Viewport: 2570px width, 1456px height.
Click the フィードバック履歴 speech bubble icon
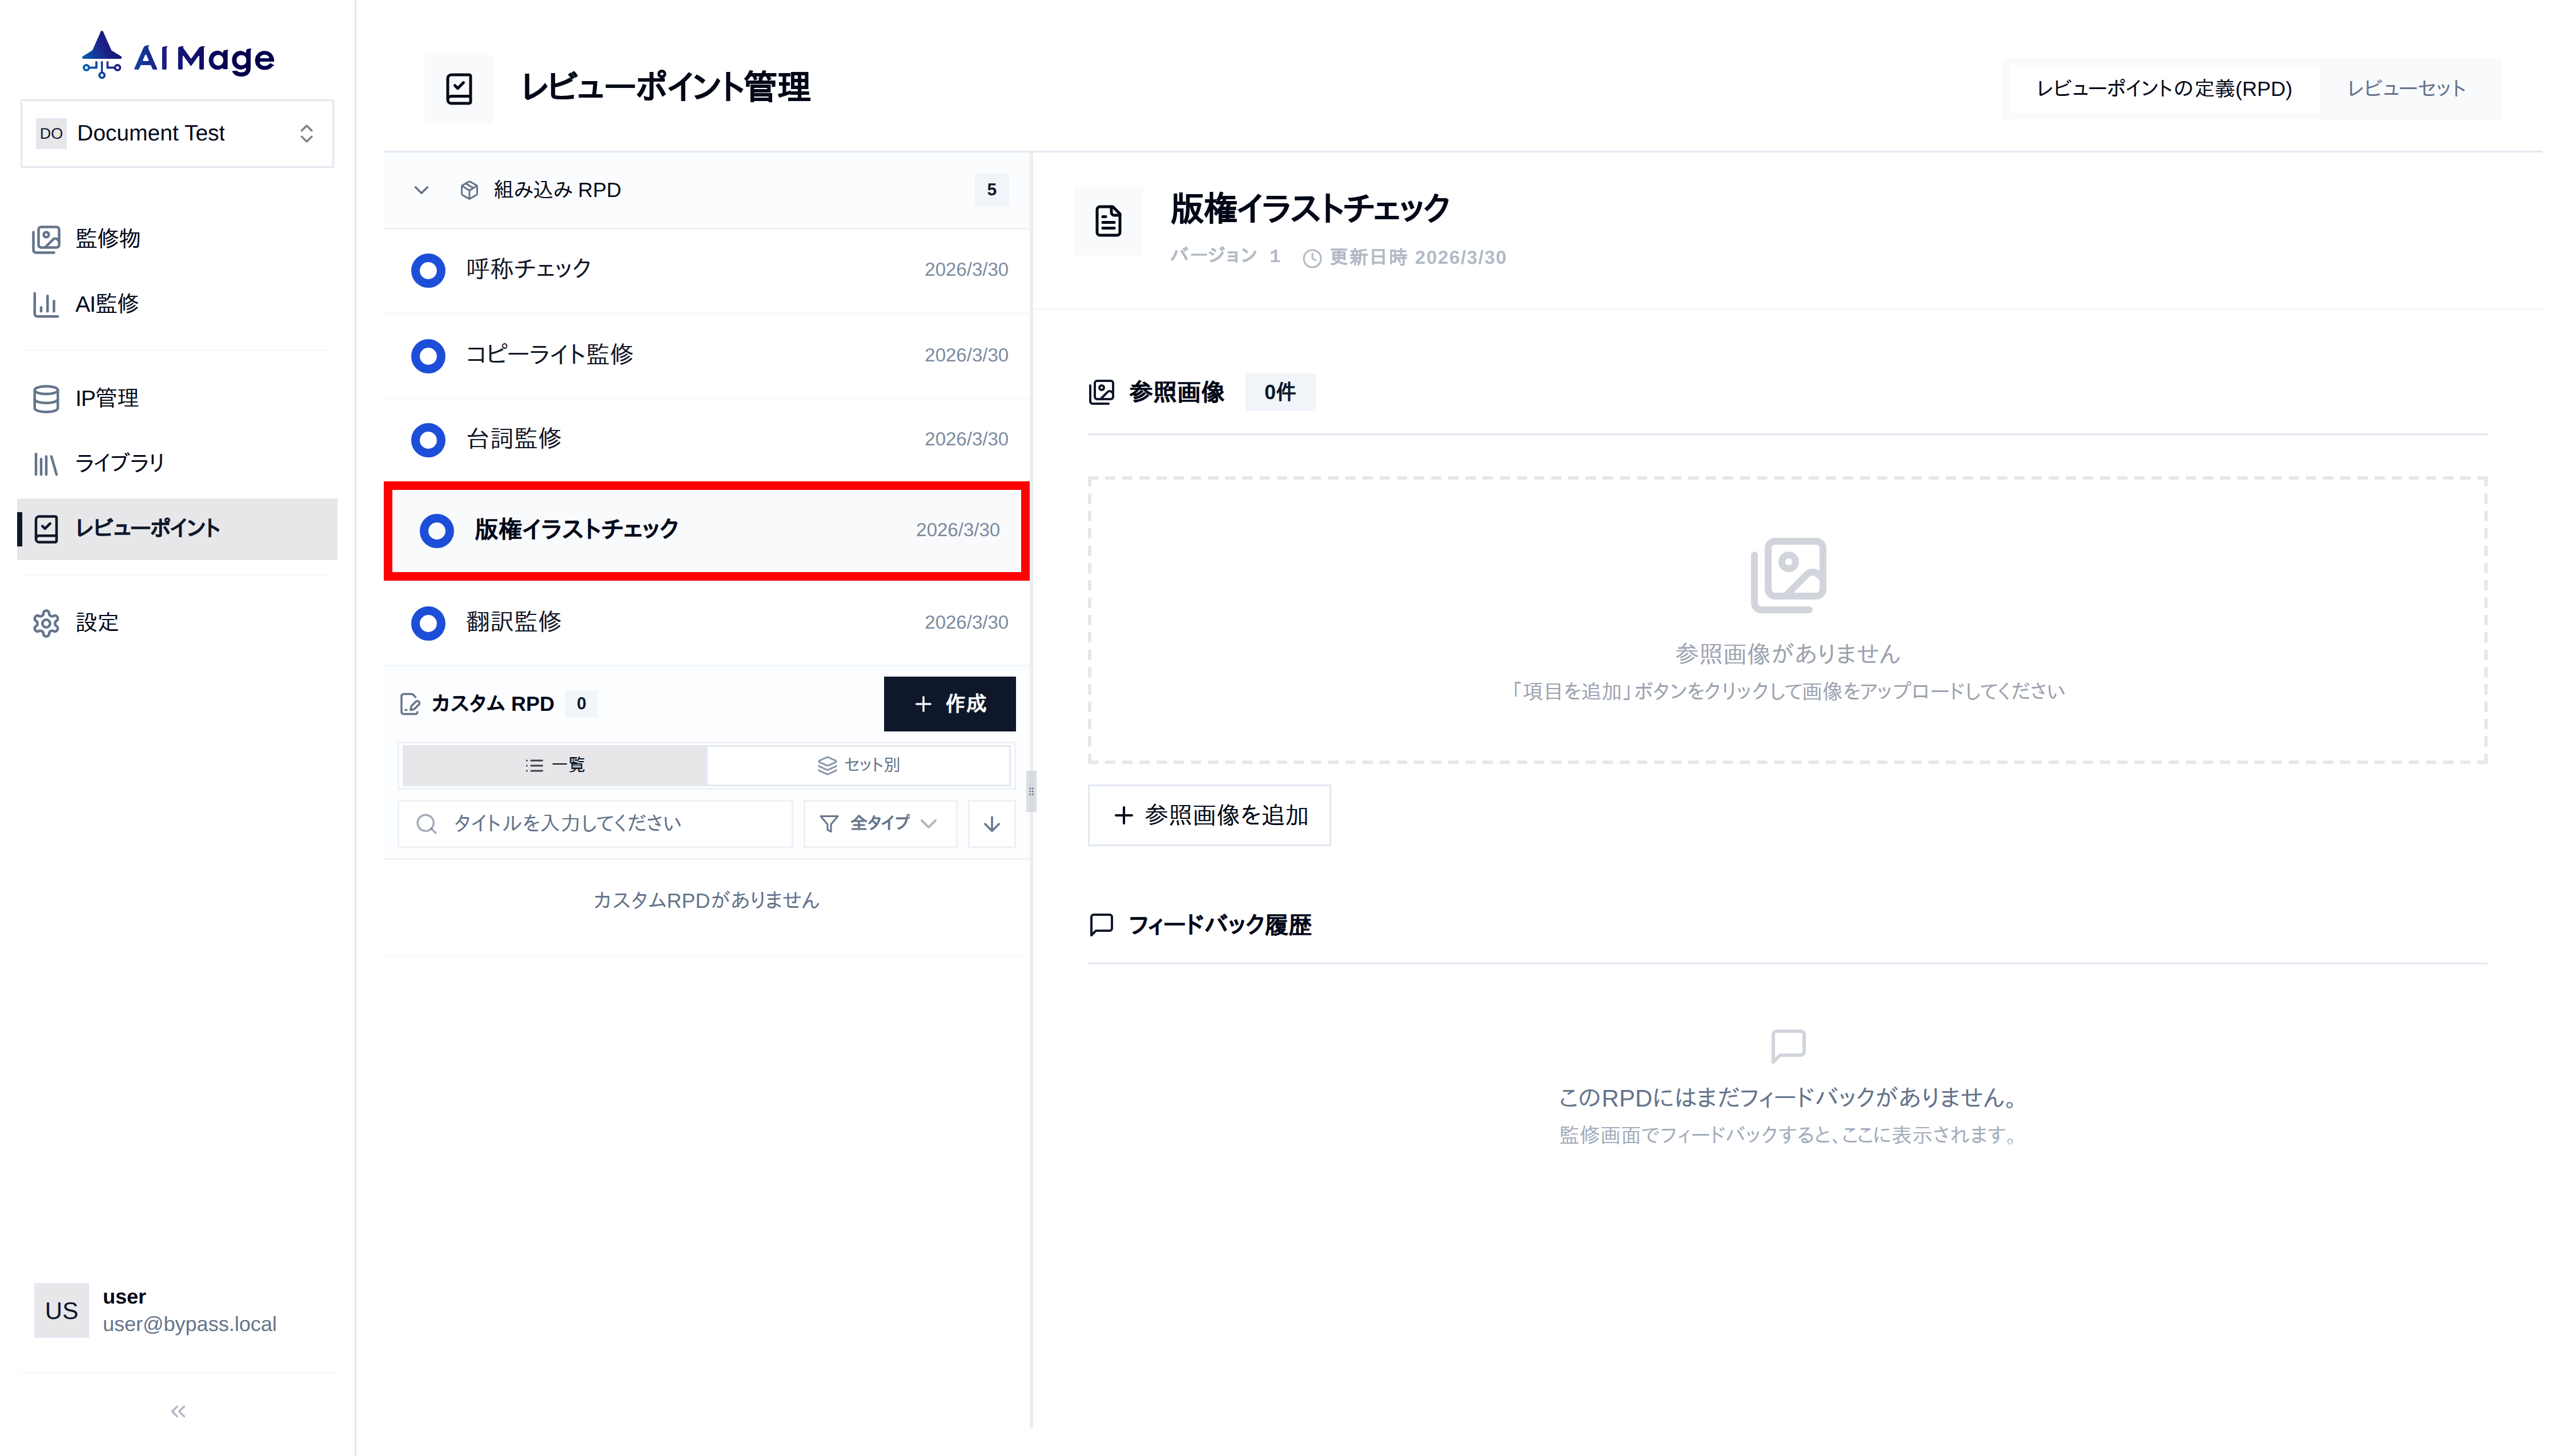coord(1101,925)
